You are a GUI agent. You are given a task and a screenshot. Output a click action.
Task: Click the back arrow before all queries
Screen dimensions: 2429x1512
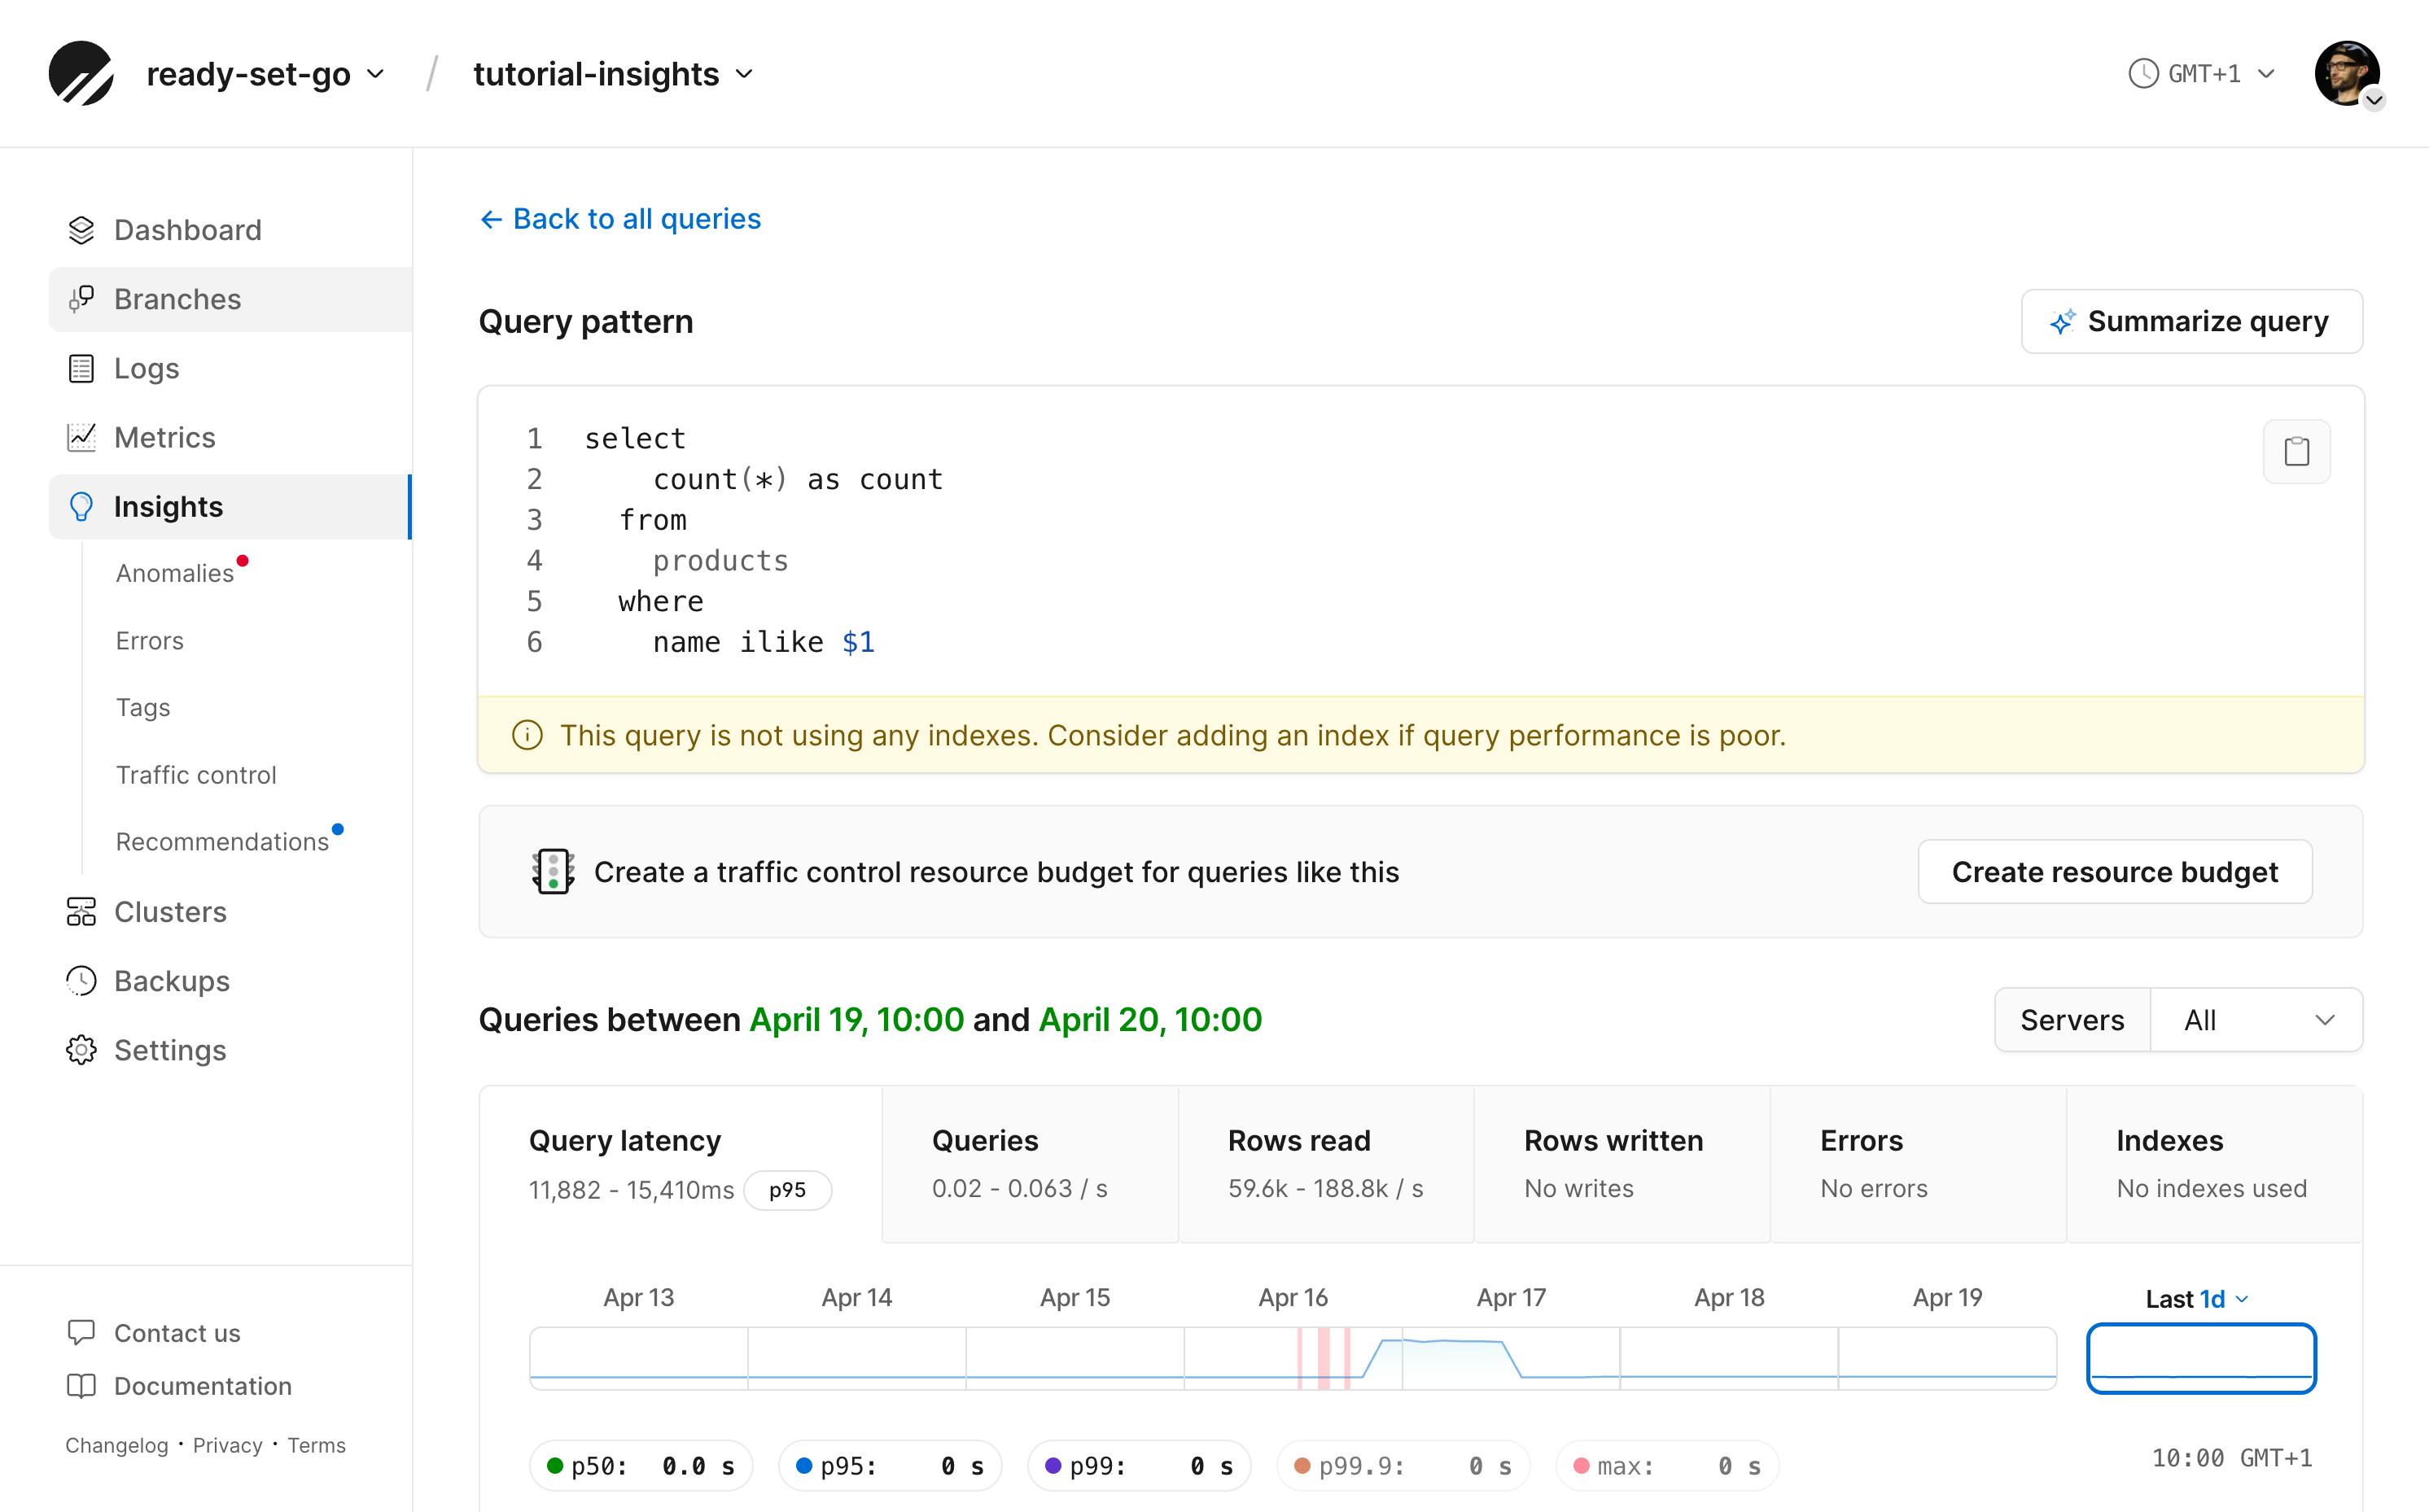(x=490, y=219)
